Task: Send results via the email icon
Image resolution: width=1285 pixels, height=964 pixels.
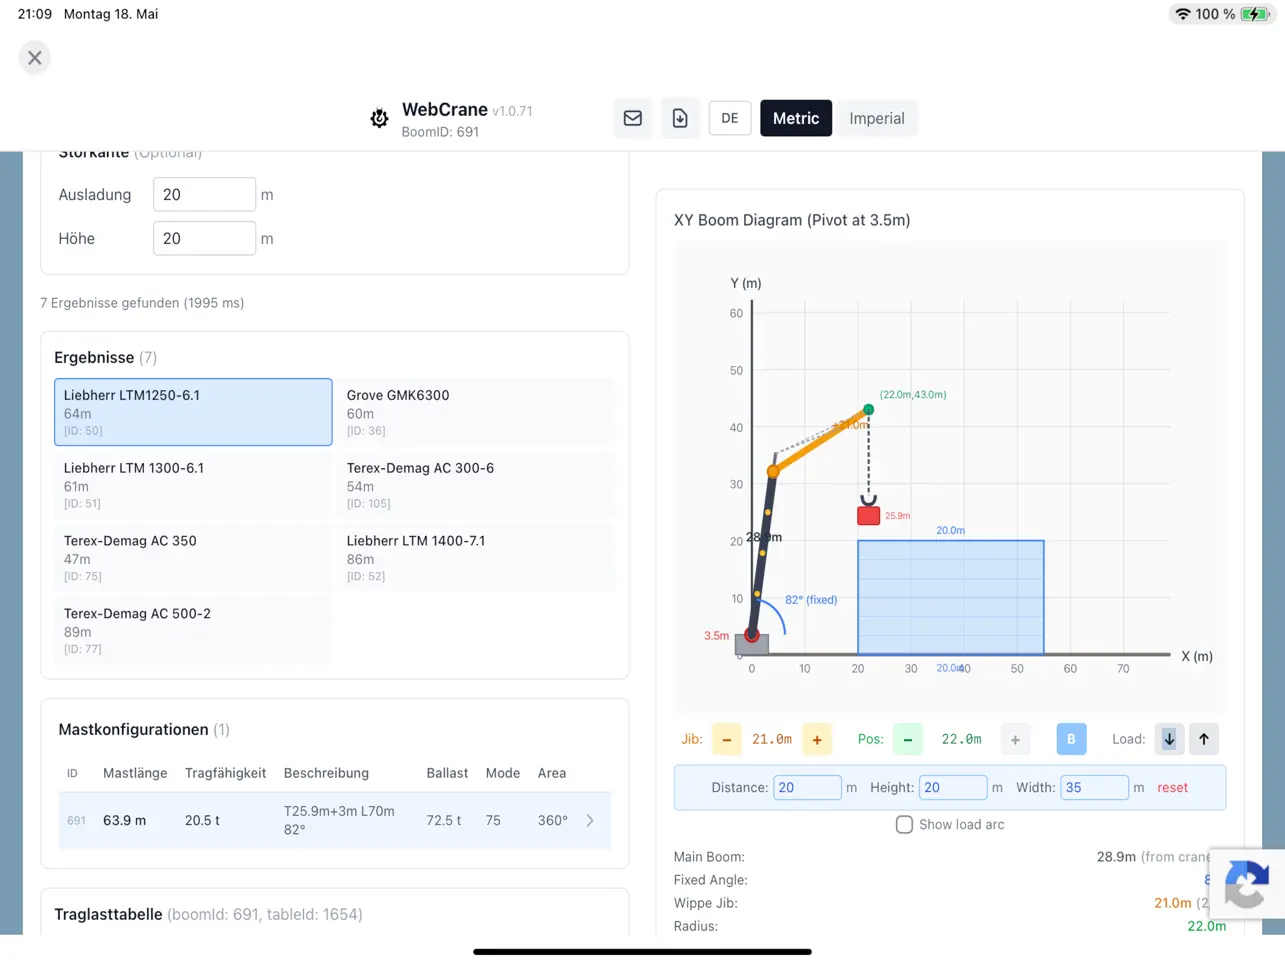Action: coord(633,118)
